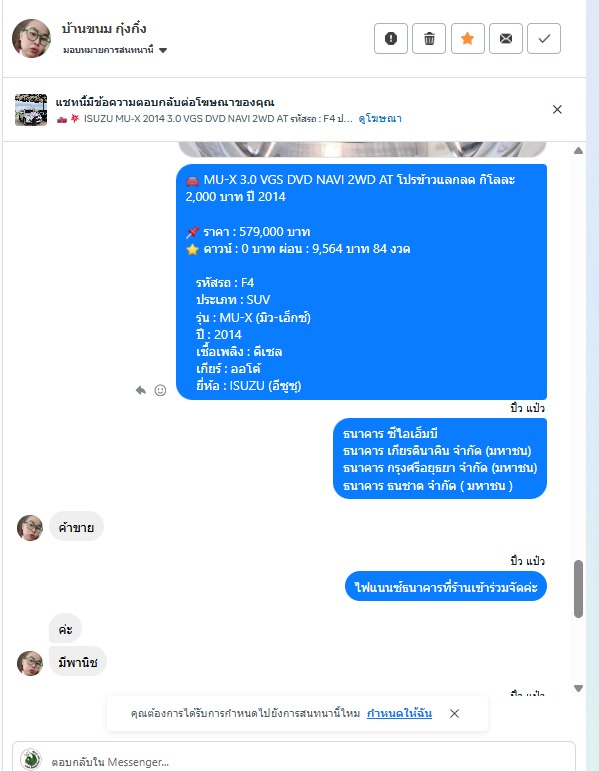The image size is (599, 771).
Task: Delete conversation using trash icon
Action: [429, 38]
